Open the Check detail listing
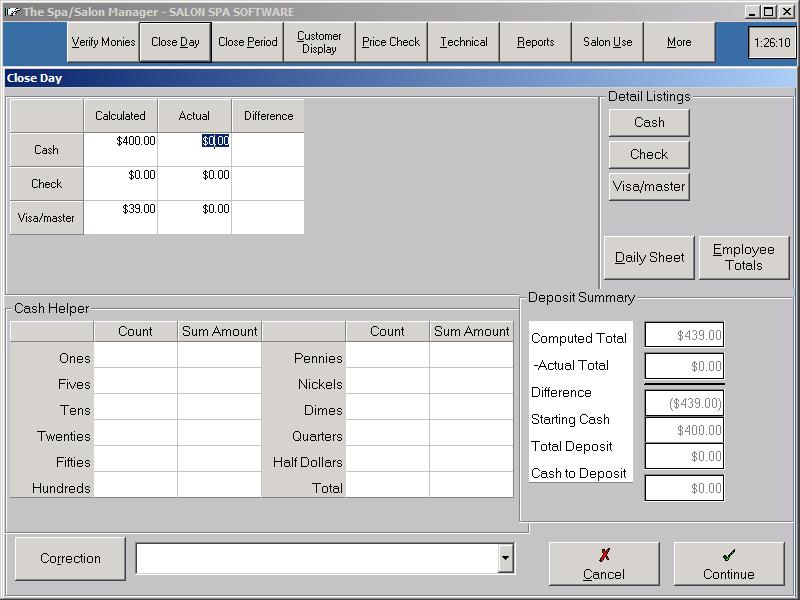 tap(649, 154)
